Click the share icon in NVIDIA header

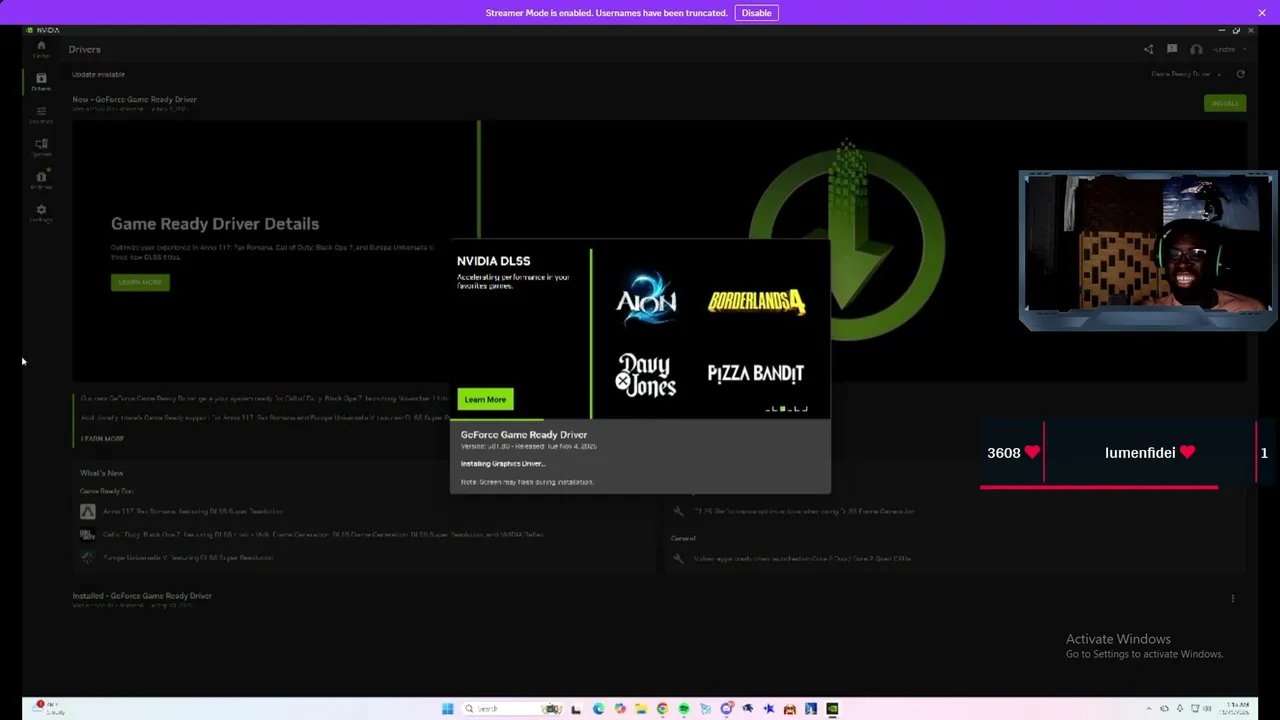coord(1148,49)
